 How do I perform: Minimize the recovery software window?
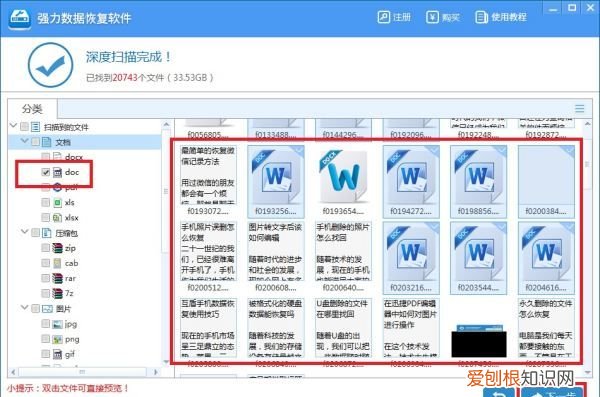tap(553, 8)
